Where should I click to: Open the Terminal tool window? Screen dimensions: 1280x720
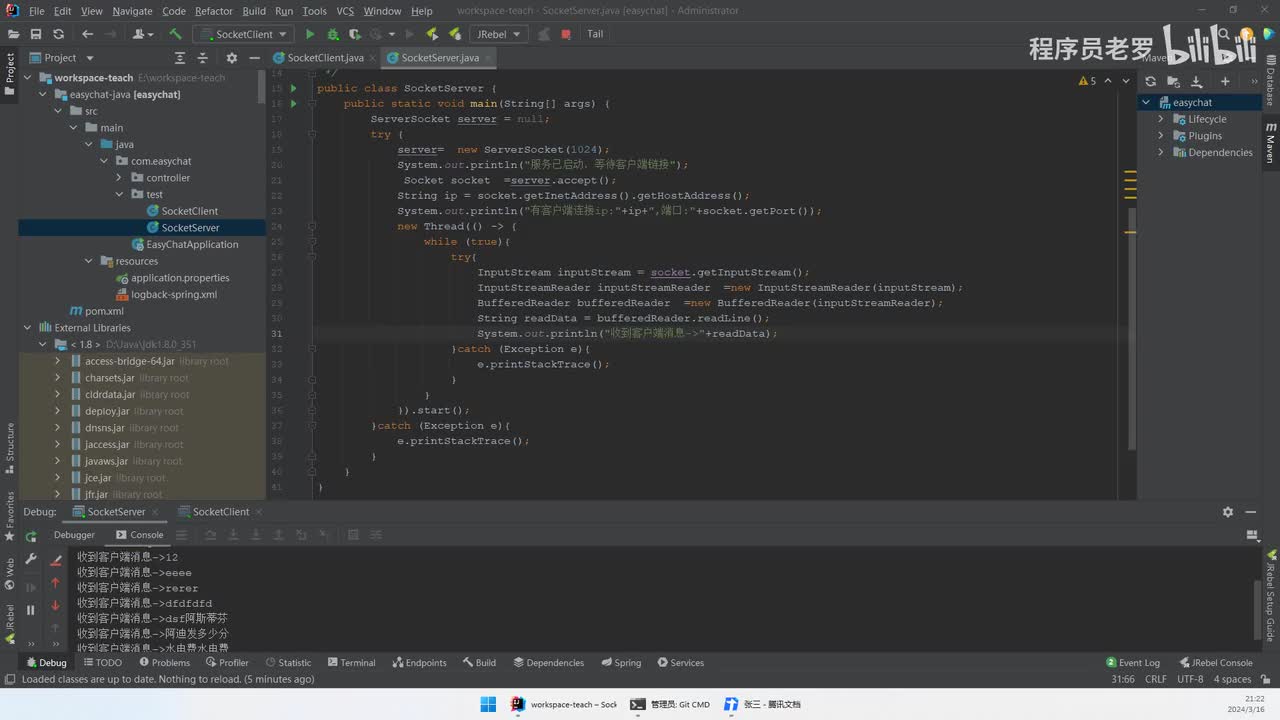click(x=350, y=663)
